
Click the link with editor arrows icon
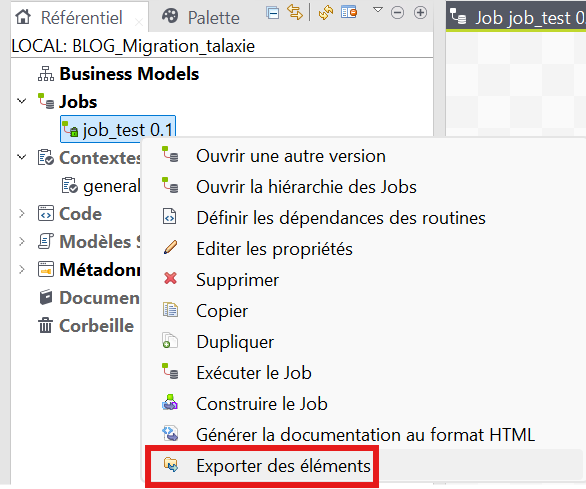(x=295, y=12)
